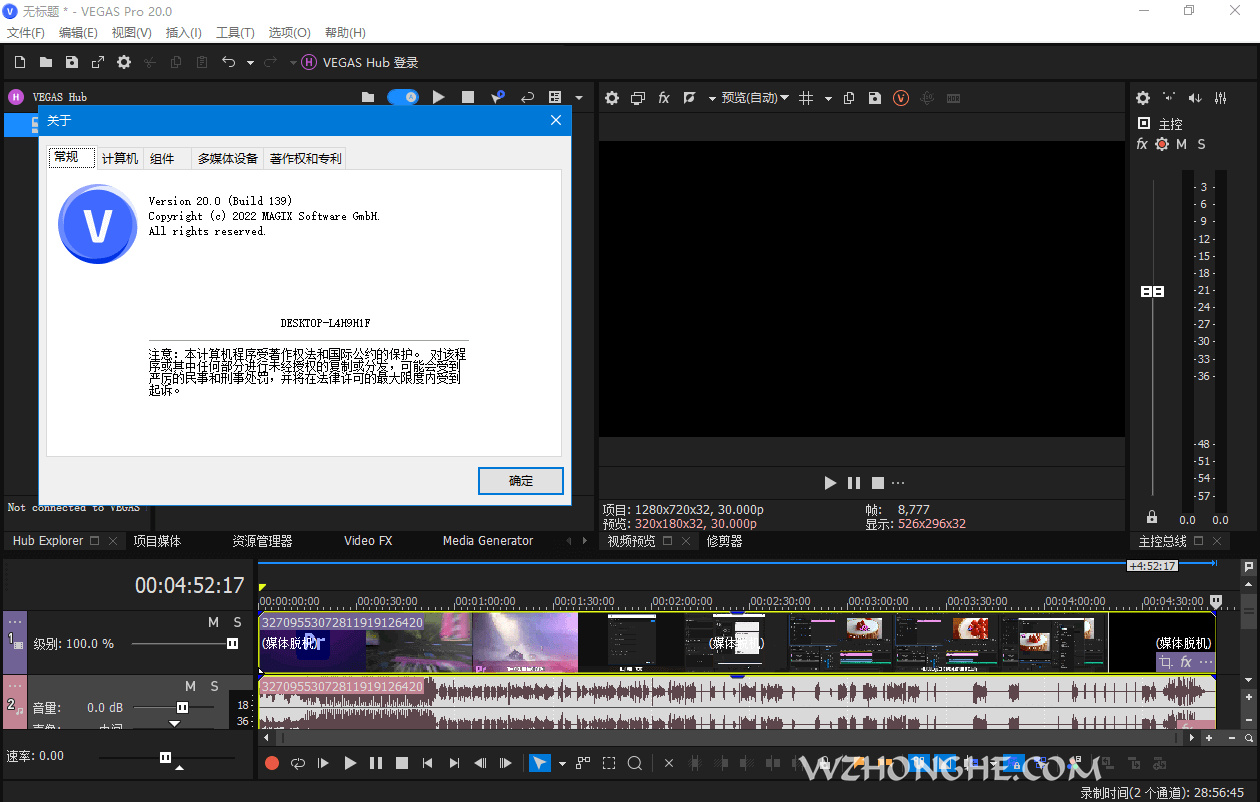1260x802 pixels.
Task: Mute the video track
Action: click(212, 621)
